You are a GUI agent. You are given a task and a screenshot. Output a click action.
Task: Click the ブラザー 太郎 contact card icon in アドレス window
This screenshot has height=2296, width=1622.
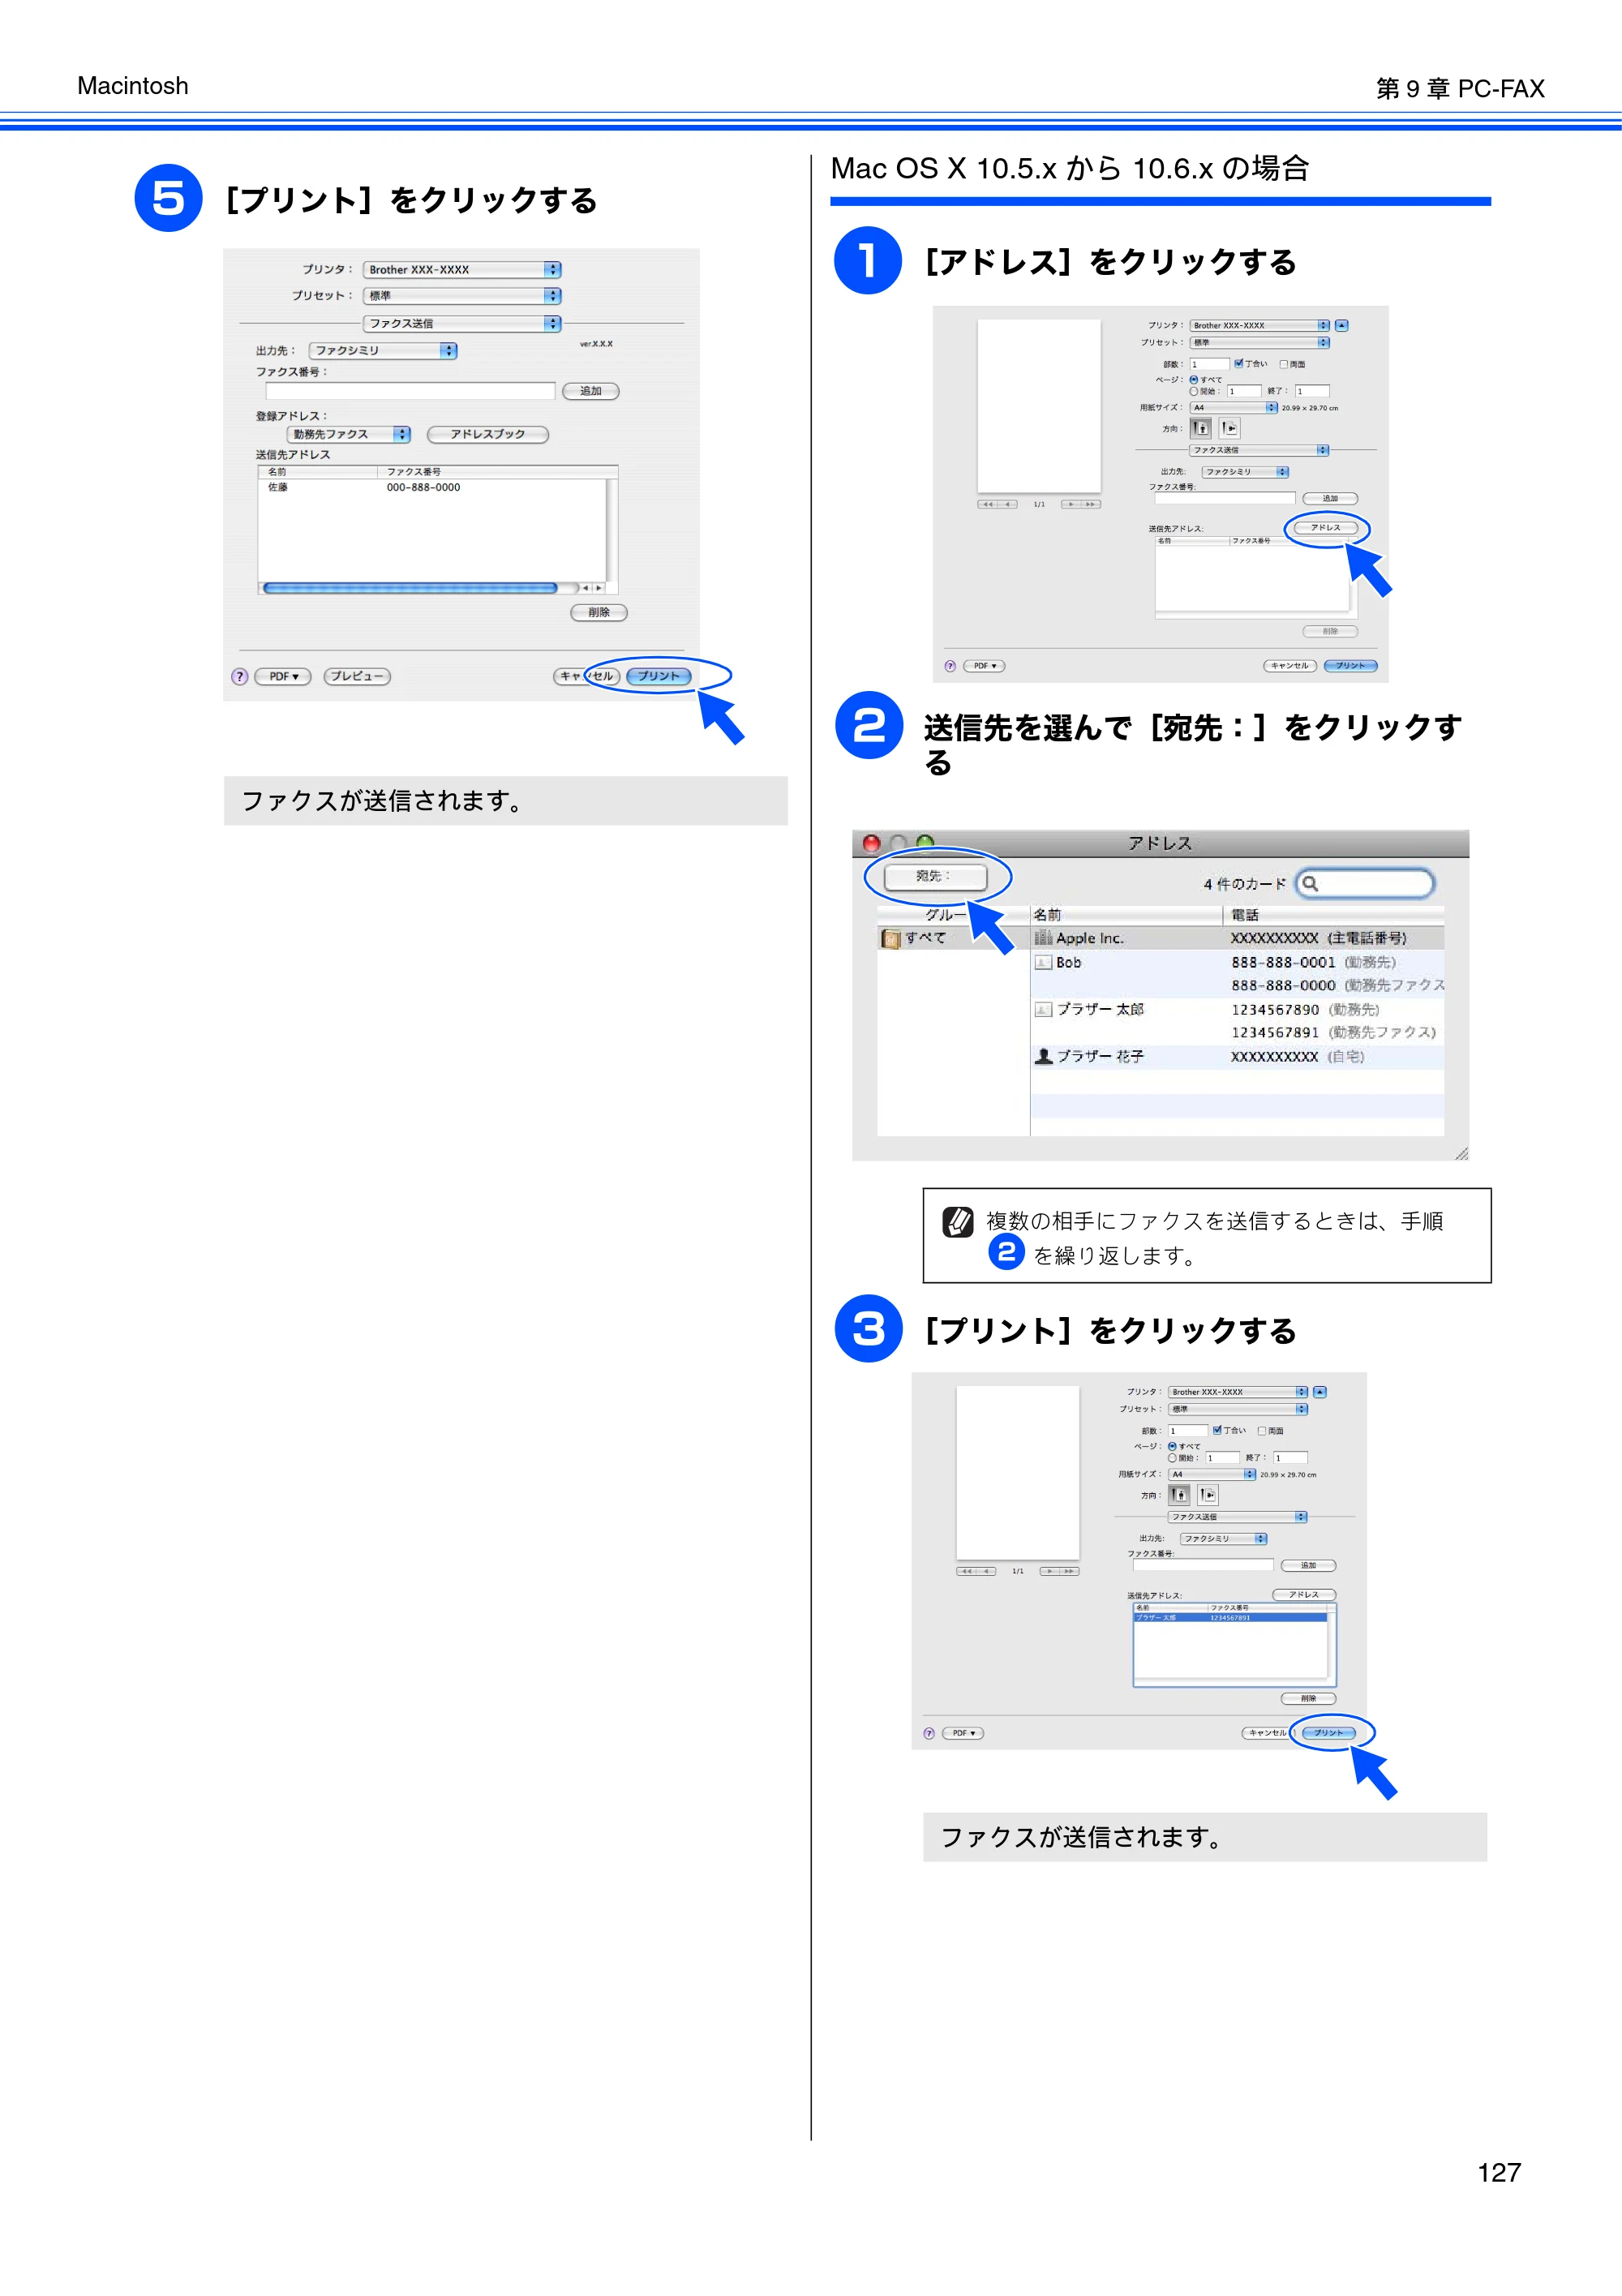[1043, 1009]
